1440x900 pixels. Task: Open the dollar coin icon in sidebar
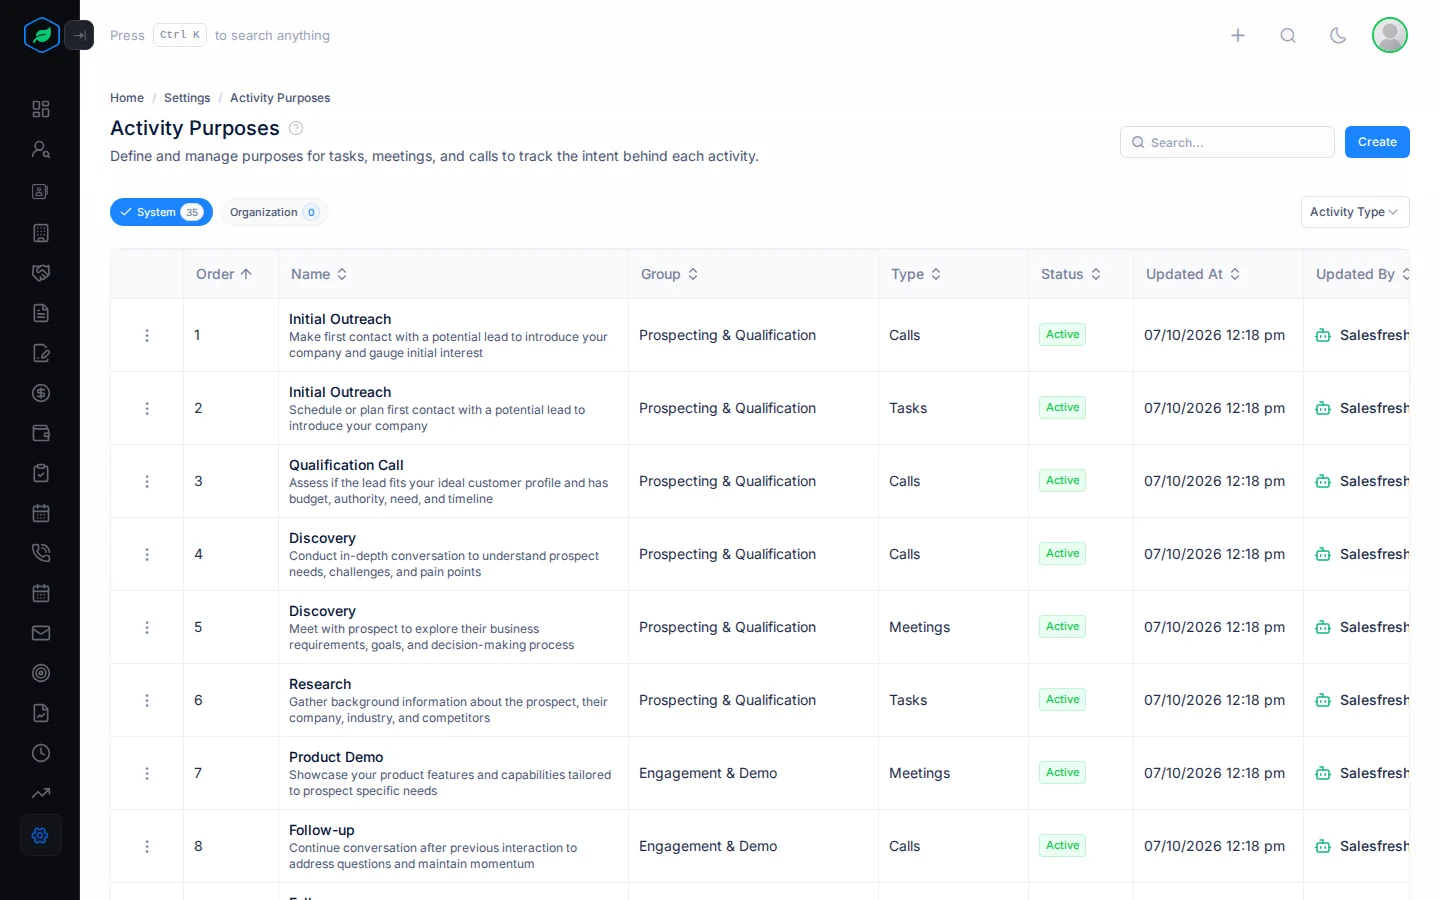41,393
